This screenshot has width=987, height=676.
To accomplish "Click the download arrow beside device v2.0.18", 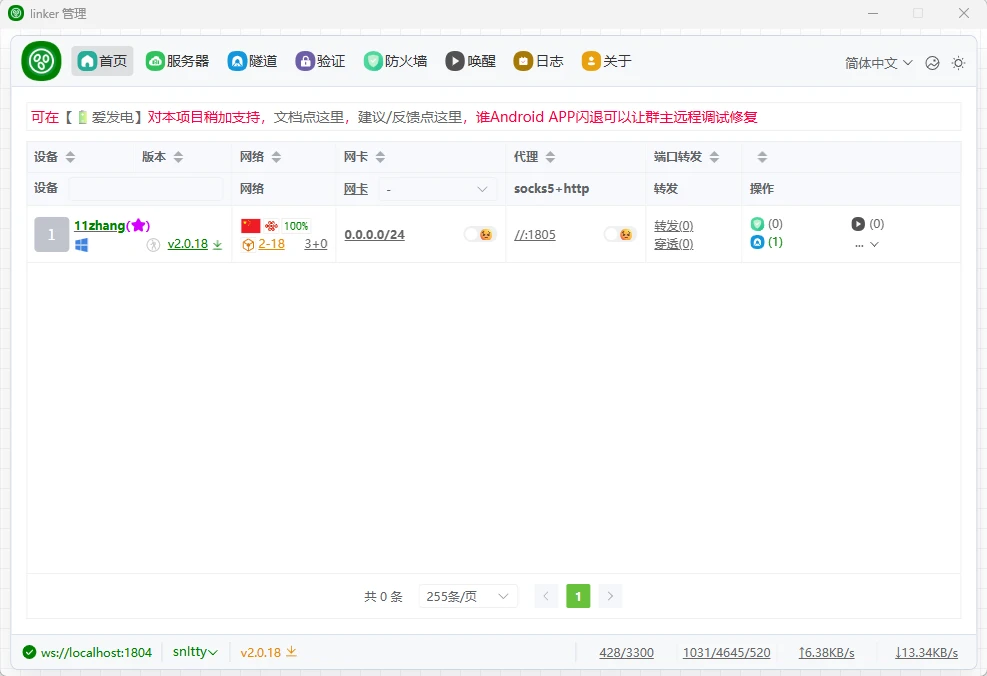I will coord(217,245).
